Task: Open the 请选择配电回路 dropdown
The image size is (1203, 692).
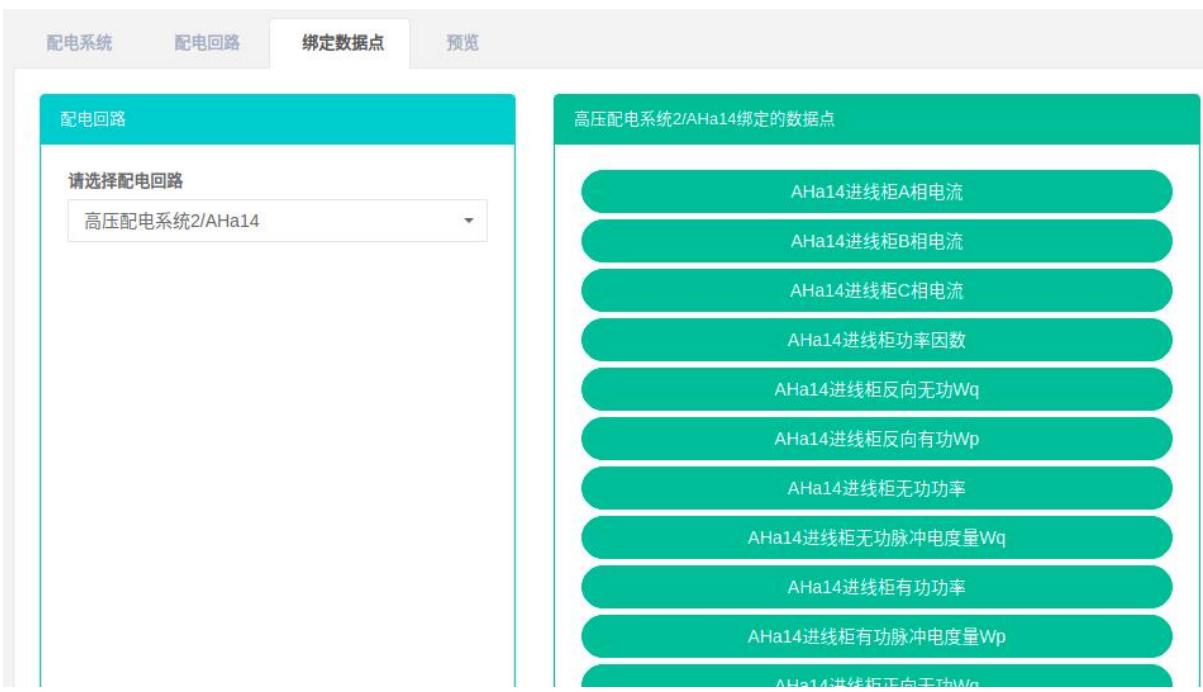Action: [277, 220]
